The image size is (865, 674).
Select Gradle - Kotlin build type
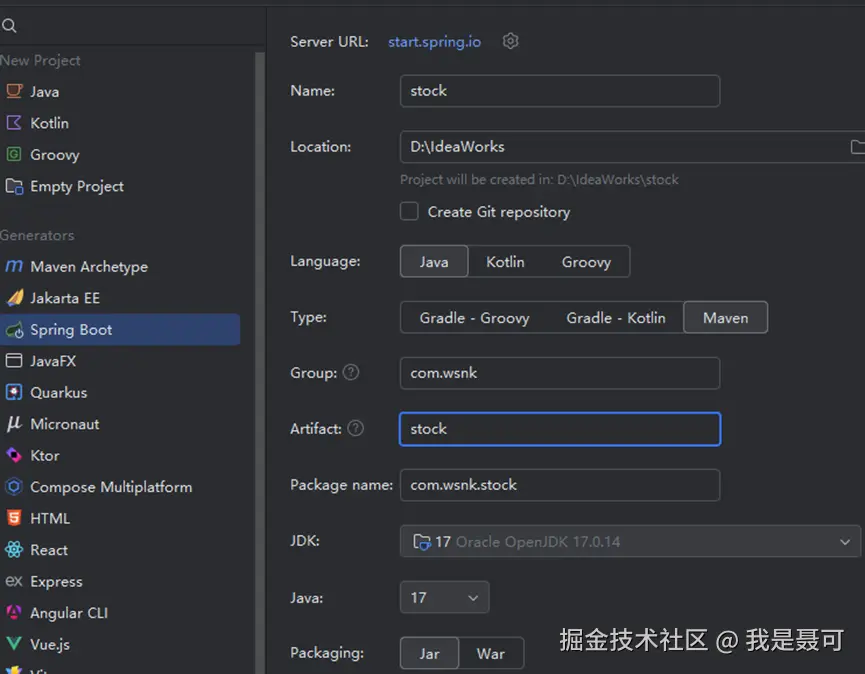click(616, 318)
